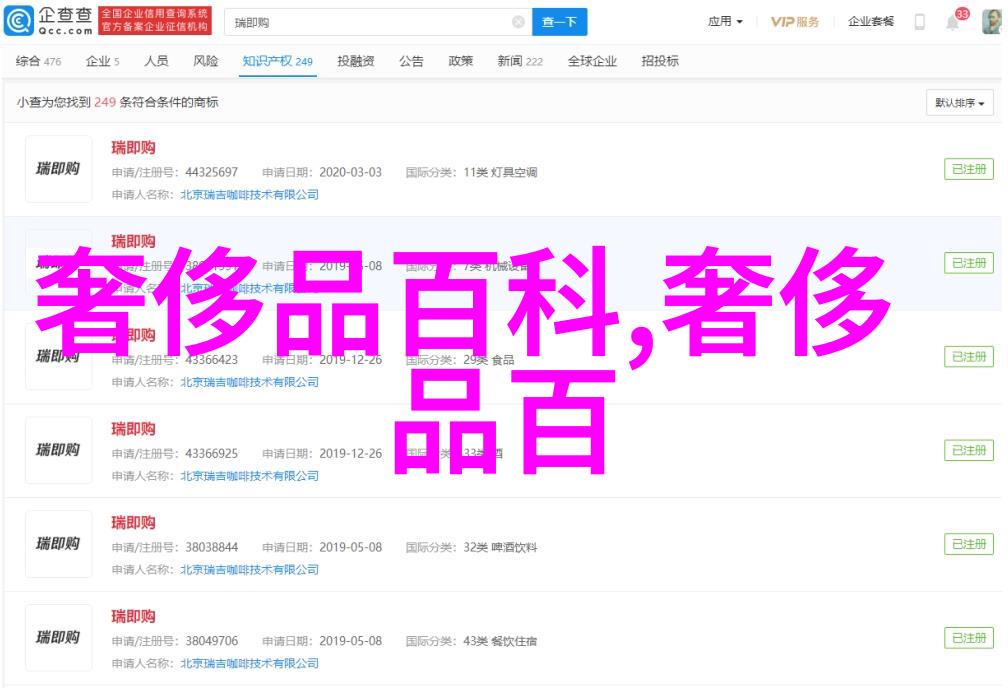
Task: Open 瑞即购 title for registration 38038844
Action: pyautogui.click(x=134, y=523)
